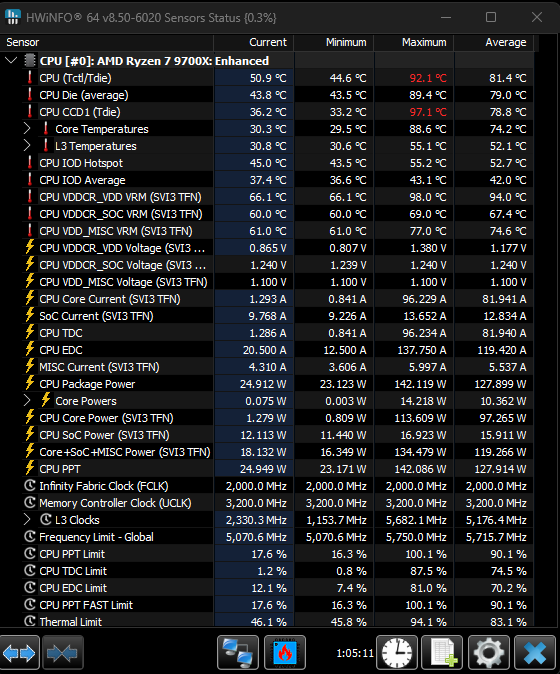The image size is (560, 674).
Task: Close sensors with the blue X icon
Action: coord(535,653)
